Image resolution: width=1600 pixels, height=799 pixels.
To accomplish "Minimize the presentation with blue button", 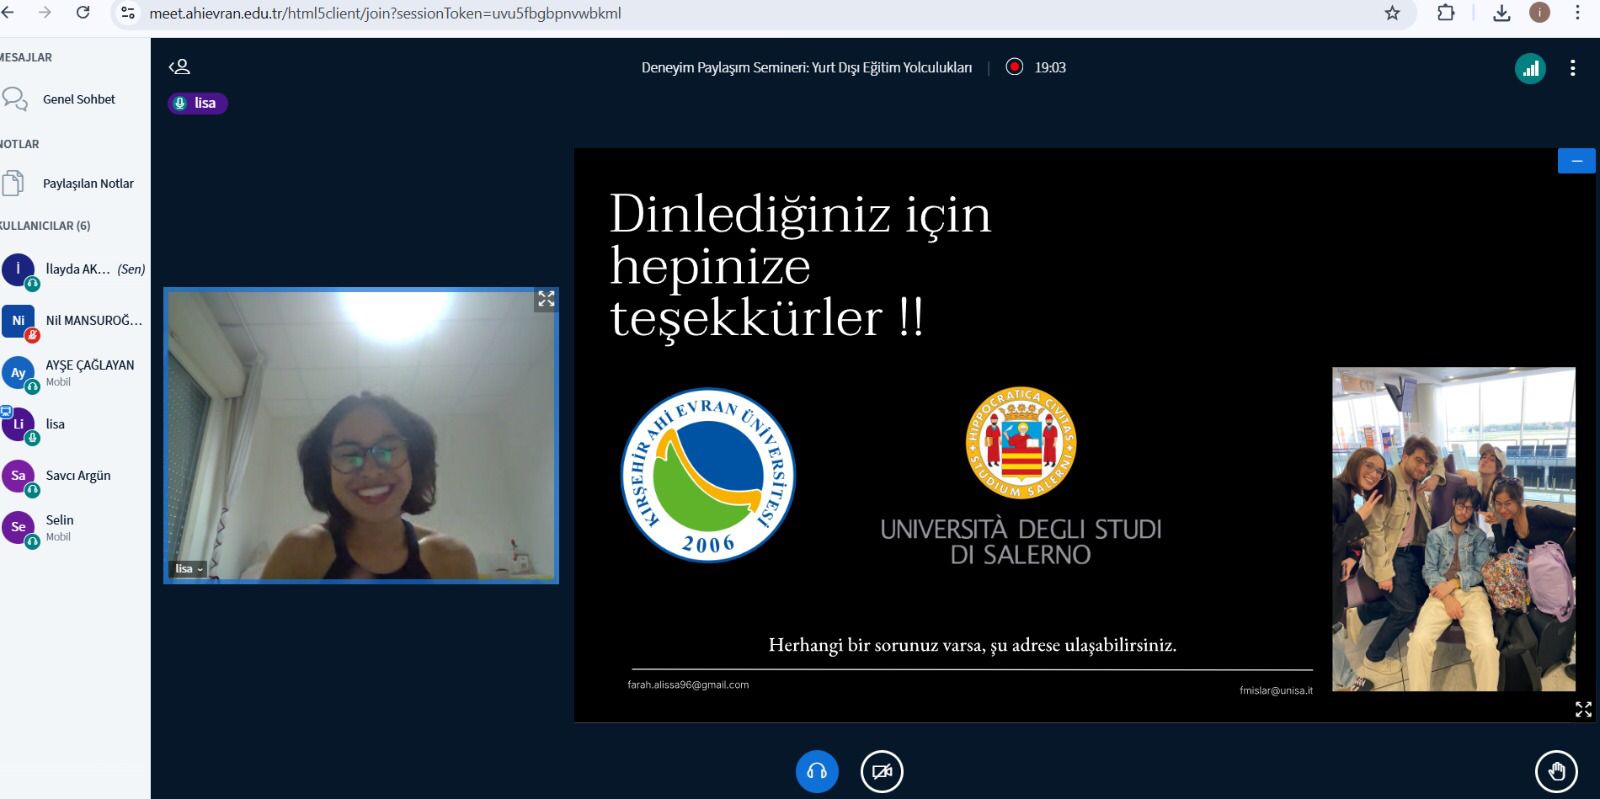I will [1576, 161].
